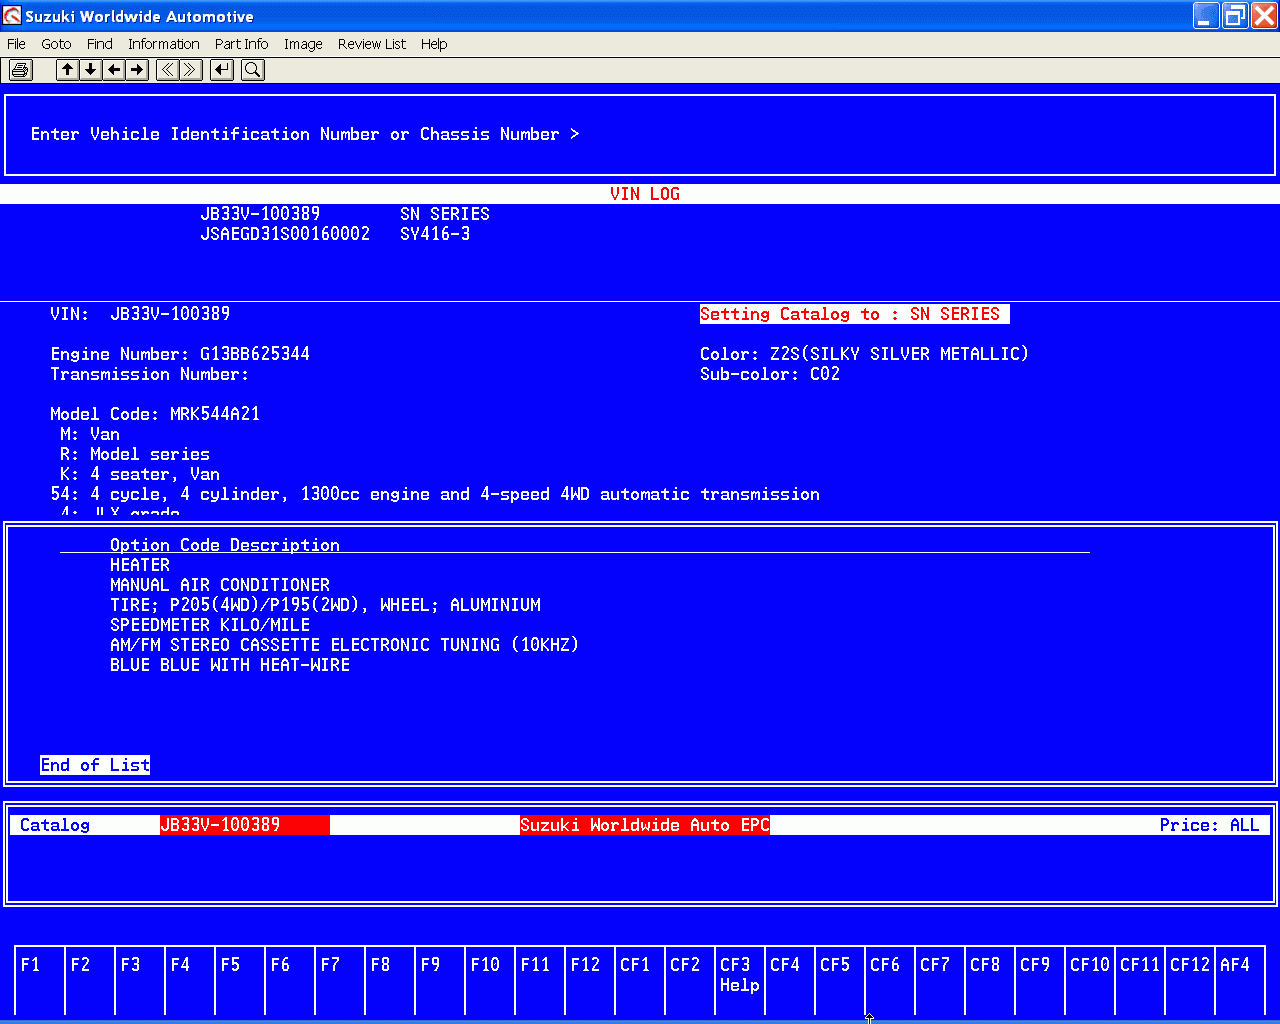Screen dimensions: 1280x1024
Task: Click the Enter return-arrow toolbar icon
Action: 222,70
